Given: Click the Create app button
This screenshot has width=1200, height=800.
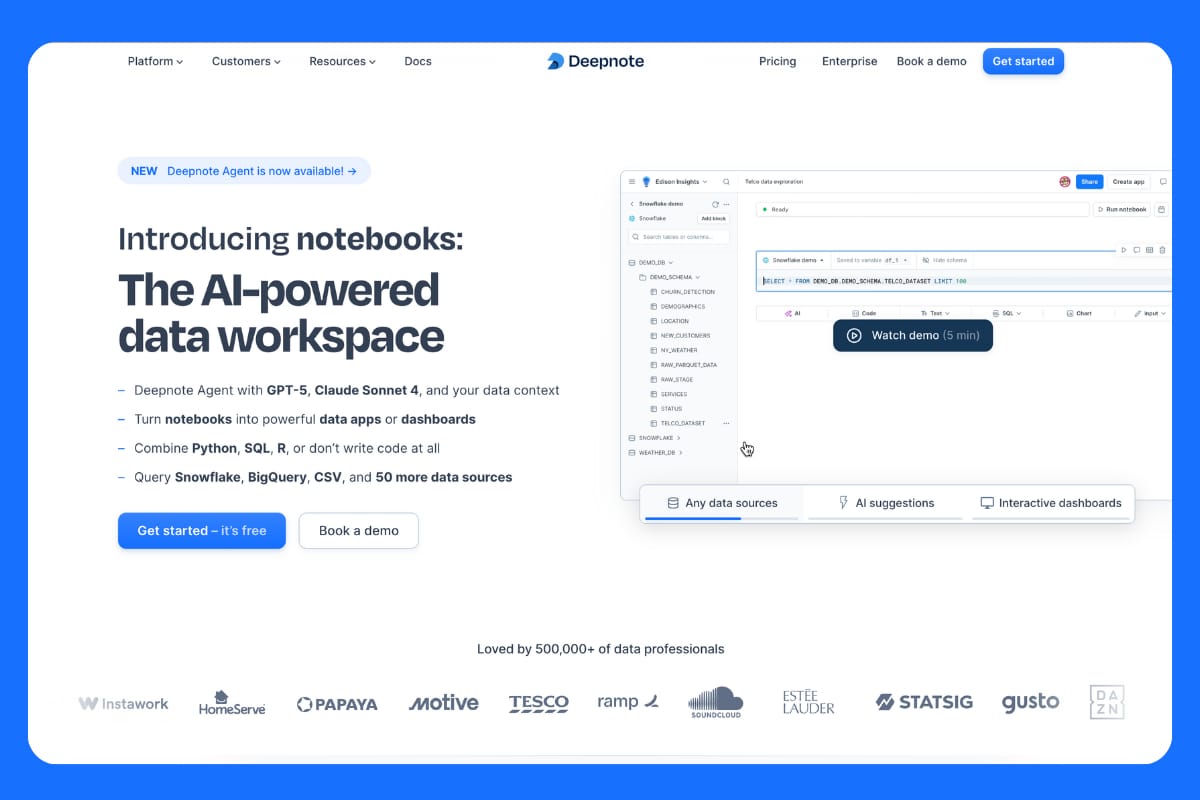Looking at the screenshot, I should tap(1129, 182).
